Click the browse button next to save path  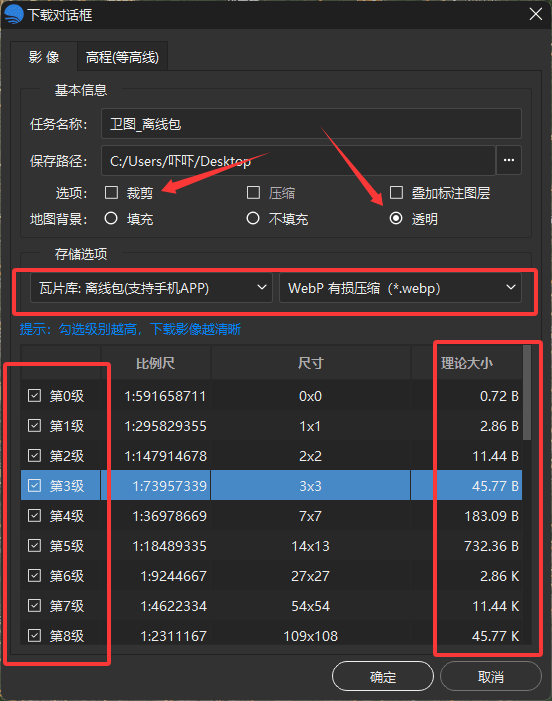coord(509,160)
